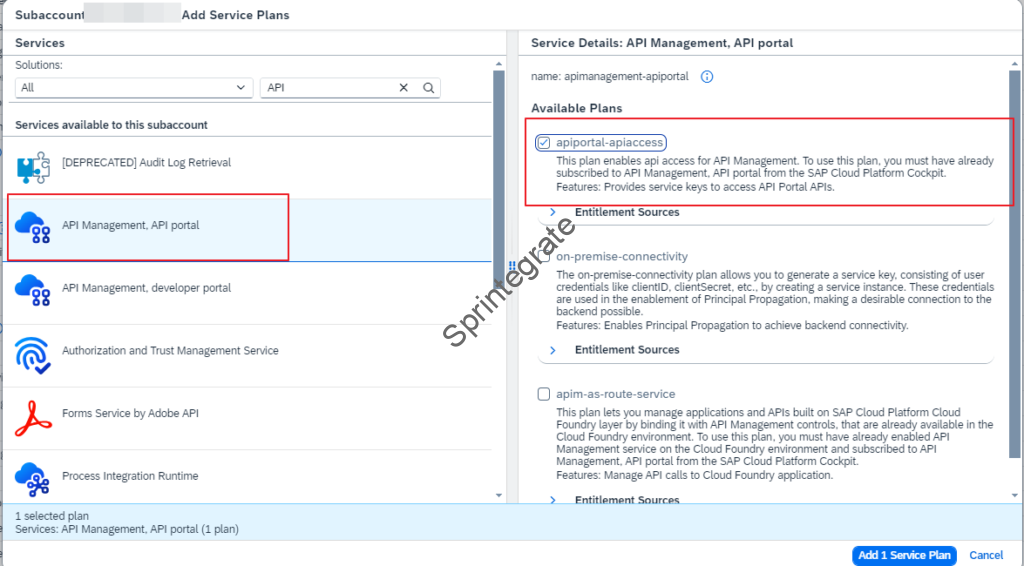Open the Solutions dropdown set to All
The image size is (1024, 566).
pos(134,87)
